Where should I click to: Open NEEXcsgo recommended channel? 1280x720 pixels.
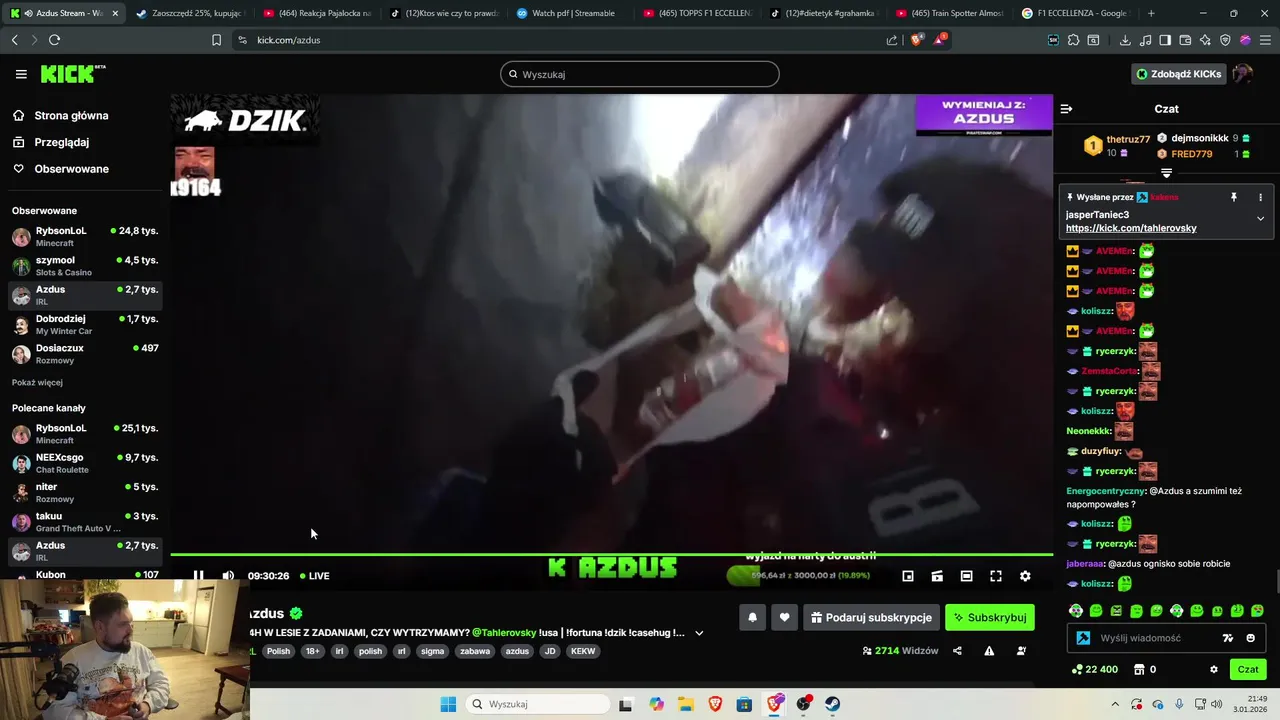point(85,463)
